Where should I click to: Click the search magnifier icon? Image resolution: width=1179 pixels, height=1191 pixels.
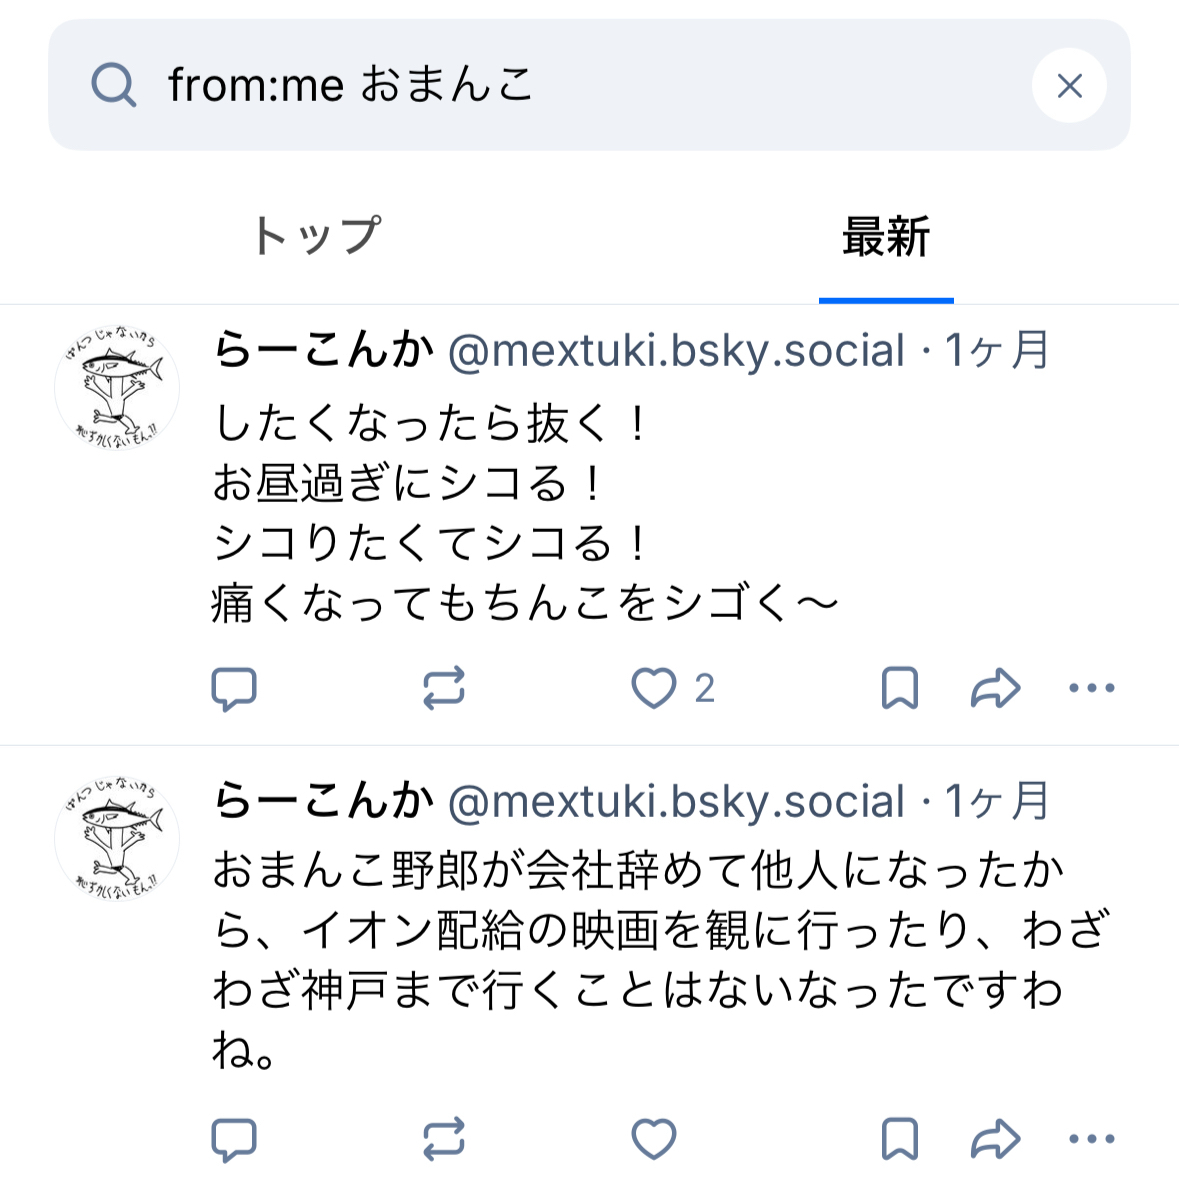click(x=114, y=85)
